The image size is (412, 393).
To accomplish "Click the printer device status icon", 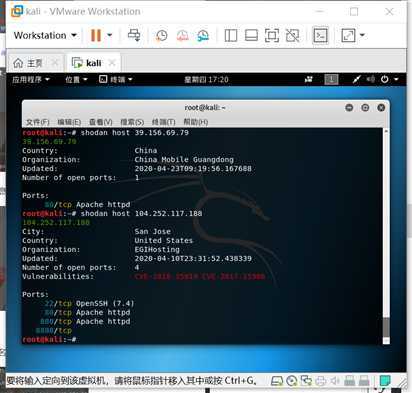I will [320, 381].
